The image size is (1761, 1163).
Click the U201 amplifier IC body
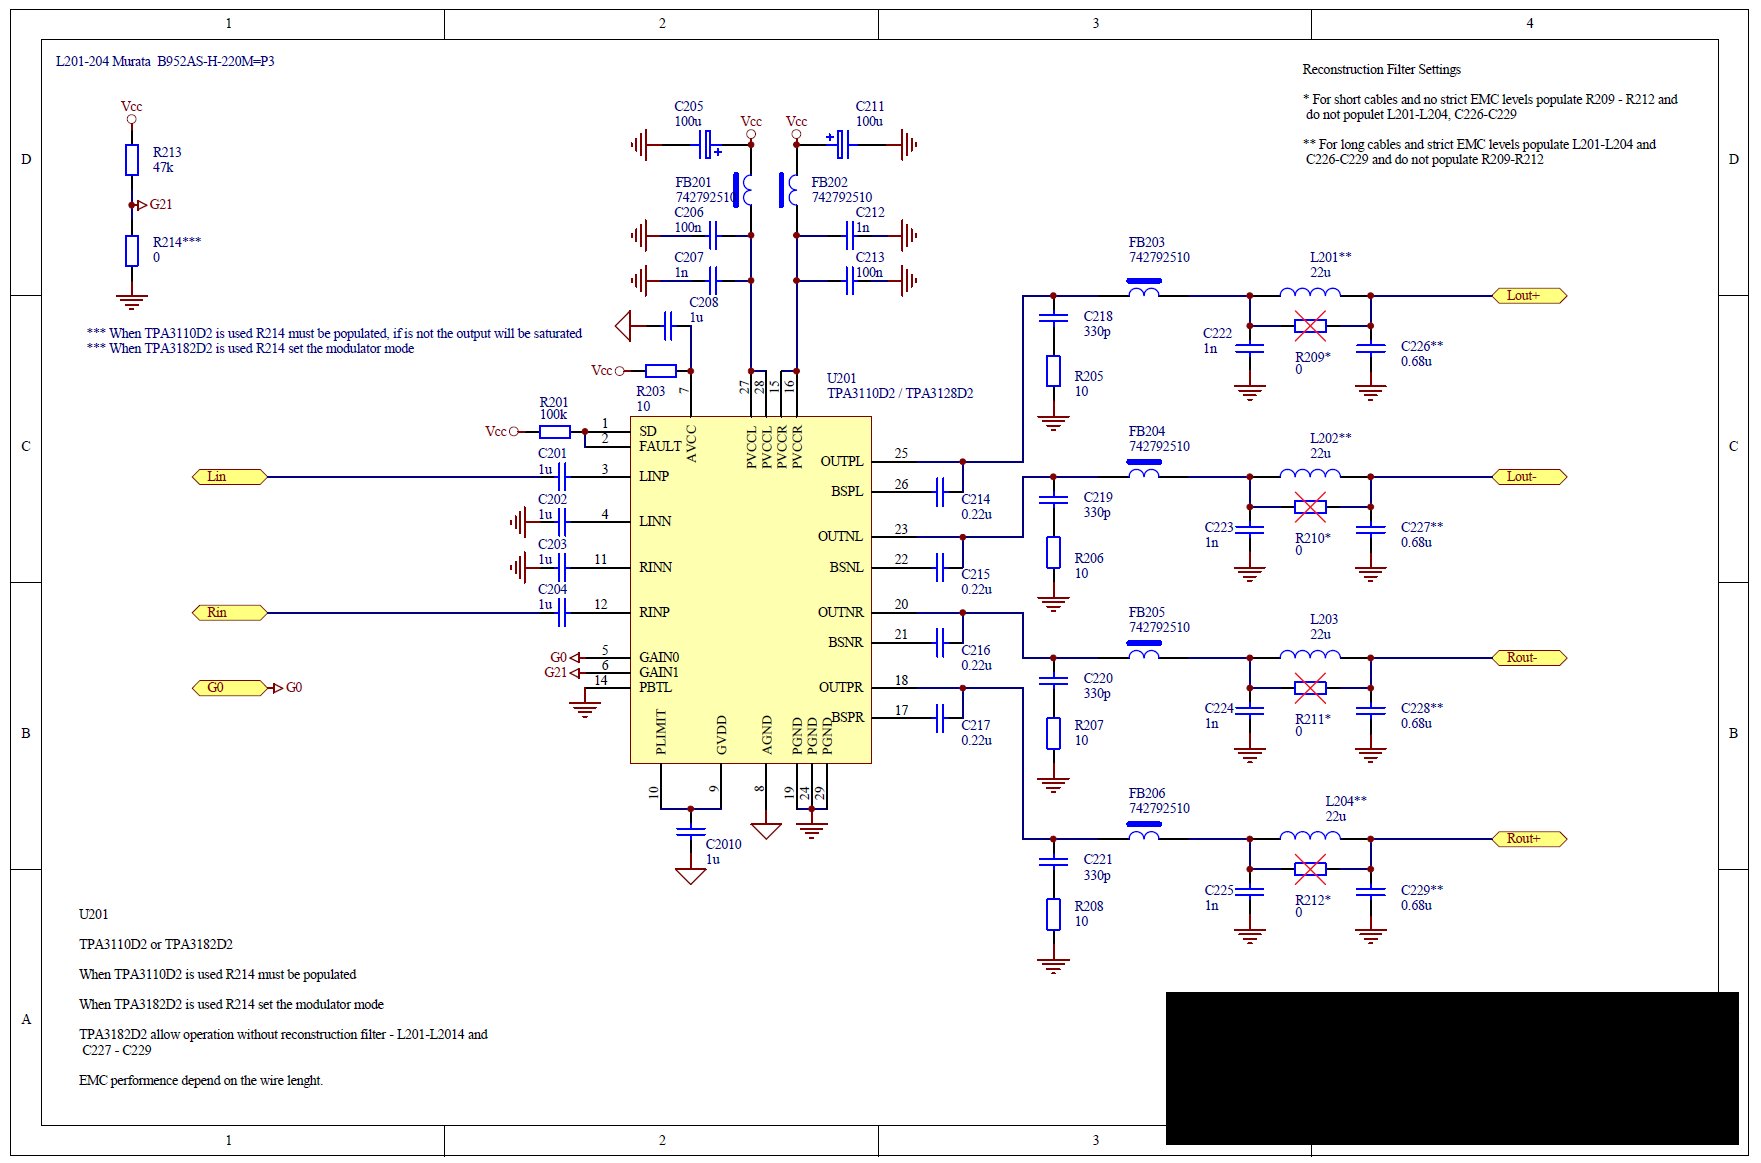[x=751, y=590]
